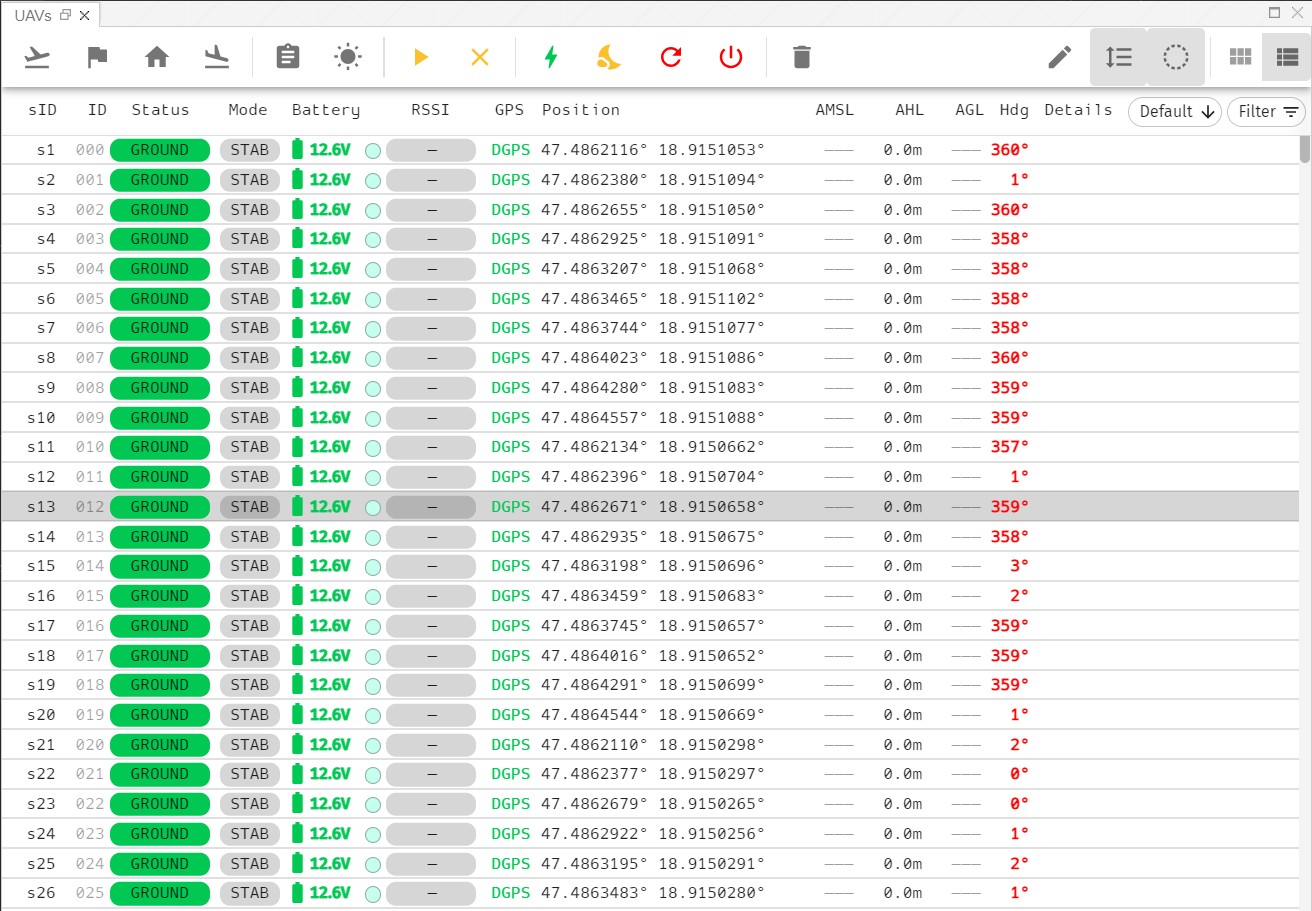Toggle the sort order icon
Image resolution: width=1312 pixels, height=911 pixels.
click(x=1117, y=57)
